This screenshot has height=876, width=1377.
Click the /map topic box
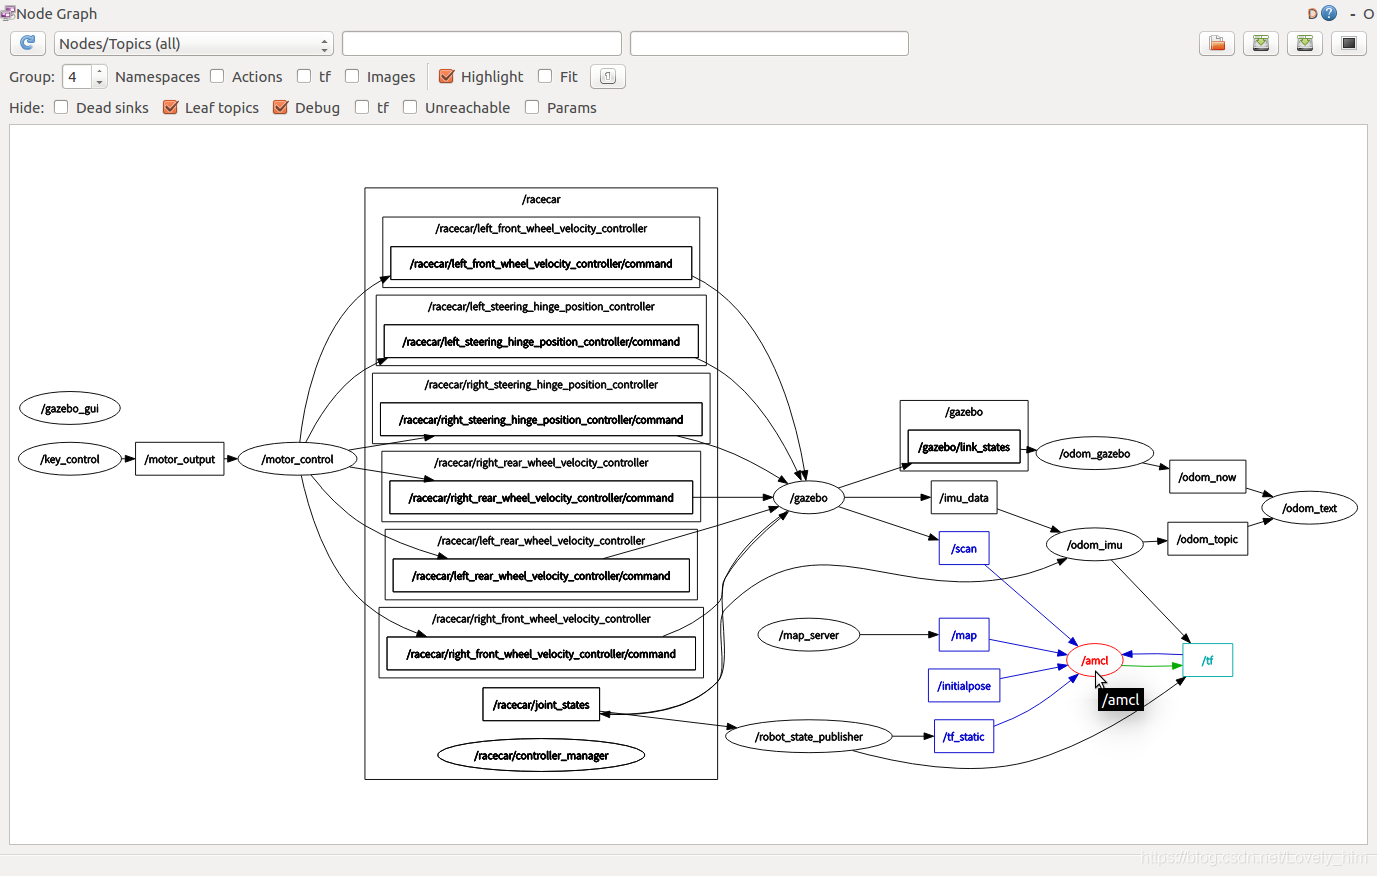[964, 635]
